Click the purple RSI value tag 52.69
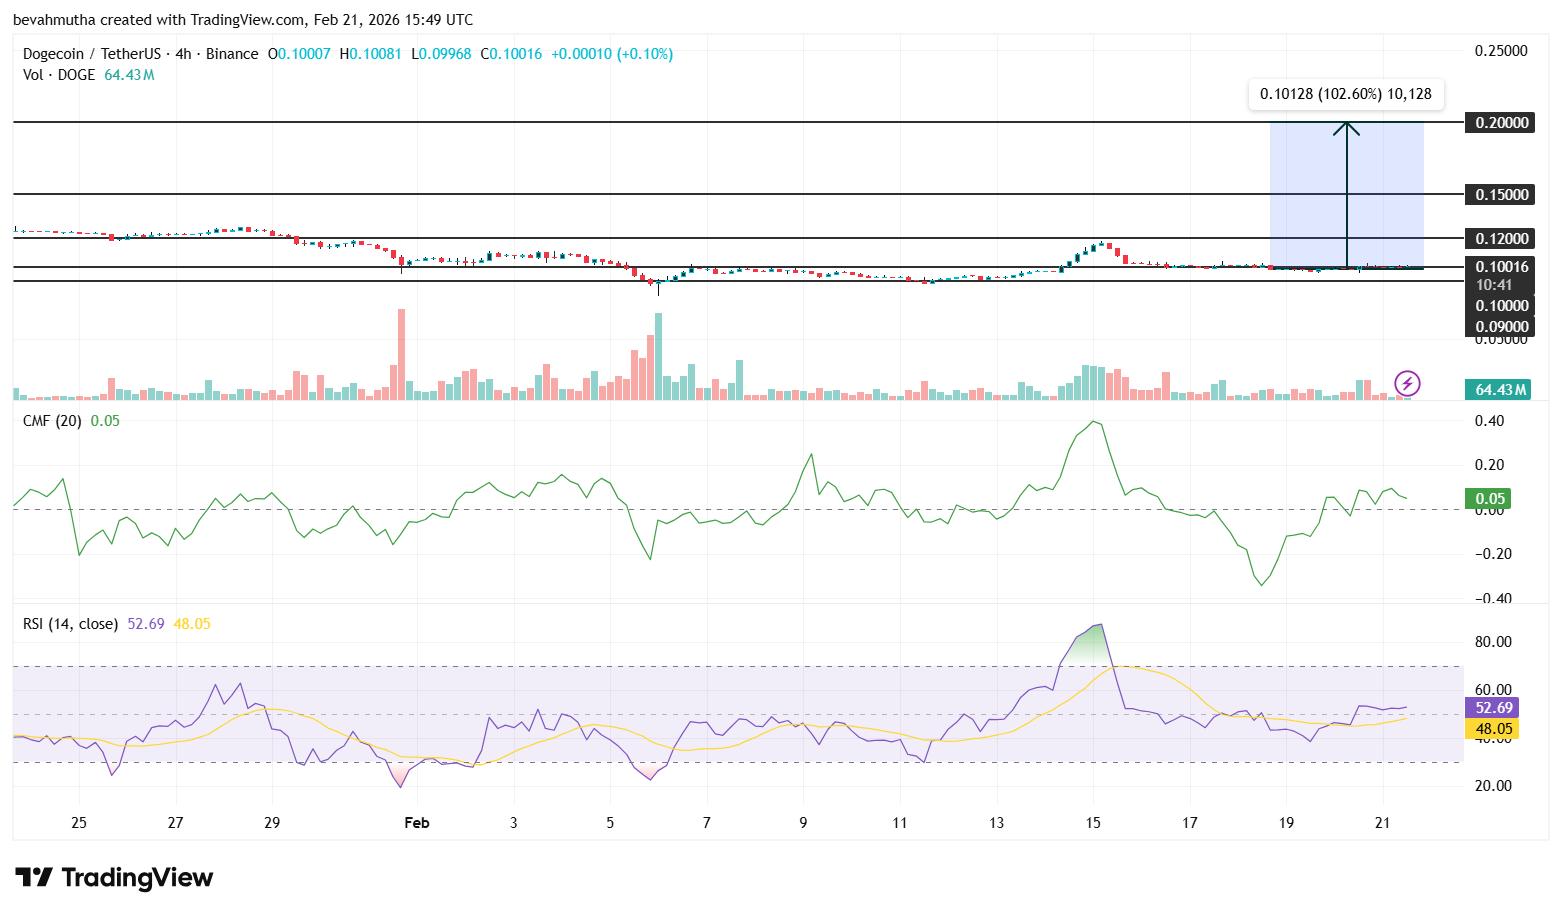 (x=1493, y=707)
